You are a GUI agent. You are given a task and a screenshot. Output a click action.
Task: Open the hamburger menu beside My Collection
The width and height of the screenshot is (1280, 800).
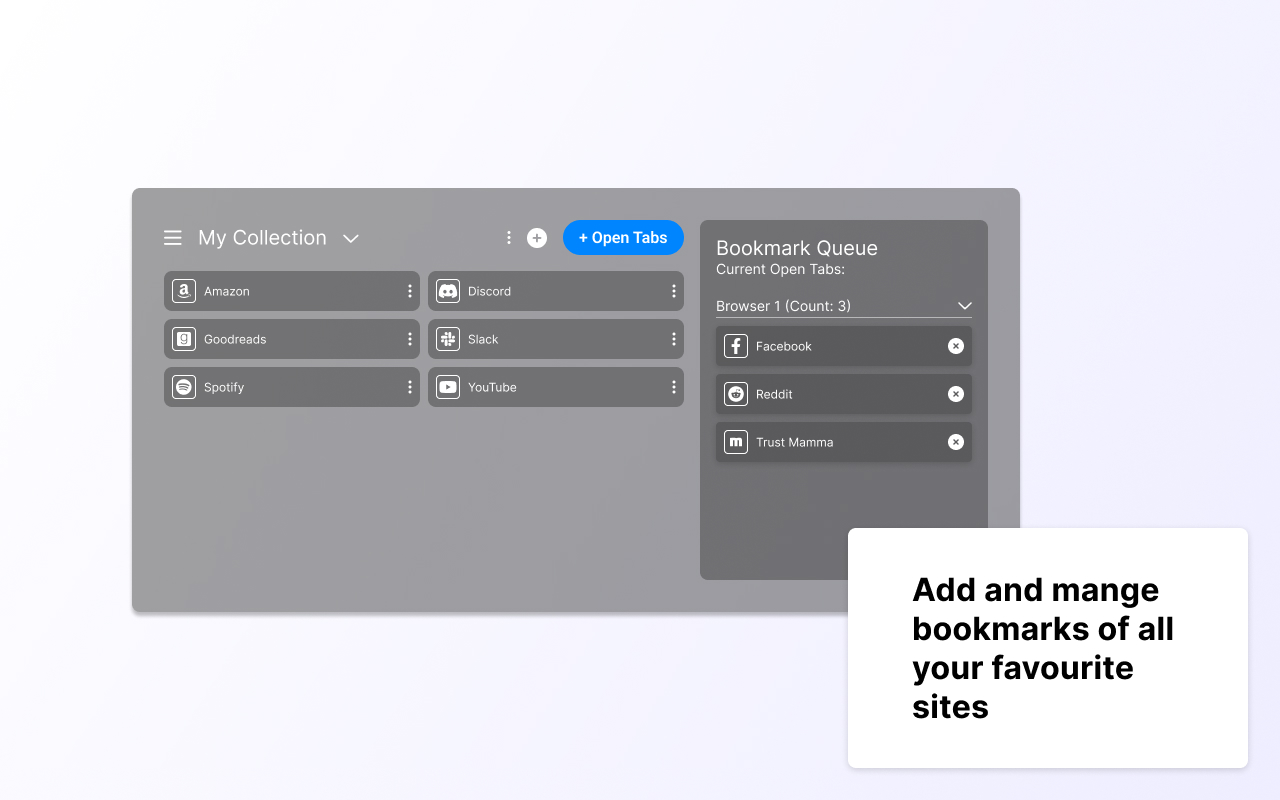tap(173, 238)
